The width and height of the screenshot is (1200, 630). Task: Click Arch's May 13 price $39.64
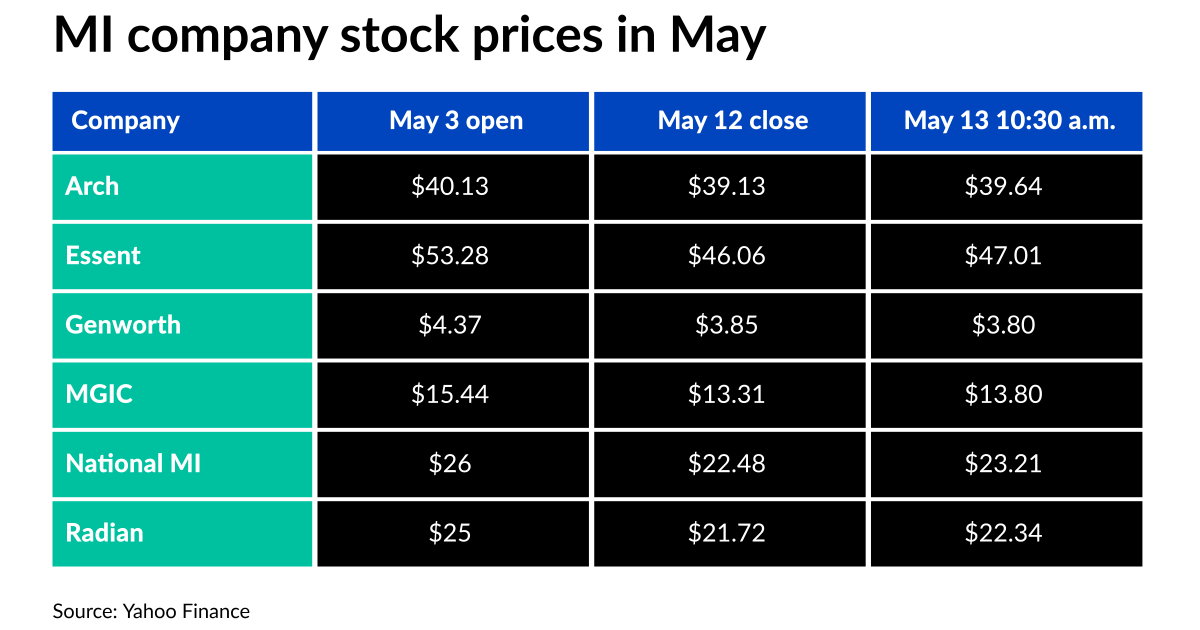1003,186
